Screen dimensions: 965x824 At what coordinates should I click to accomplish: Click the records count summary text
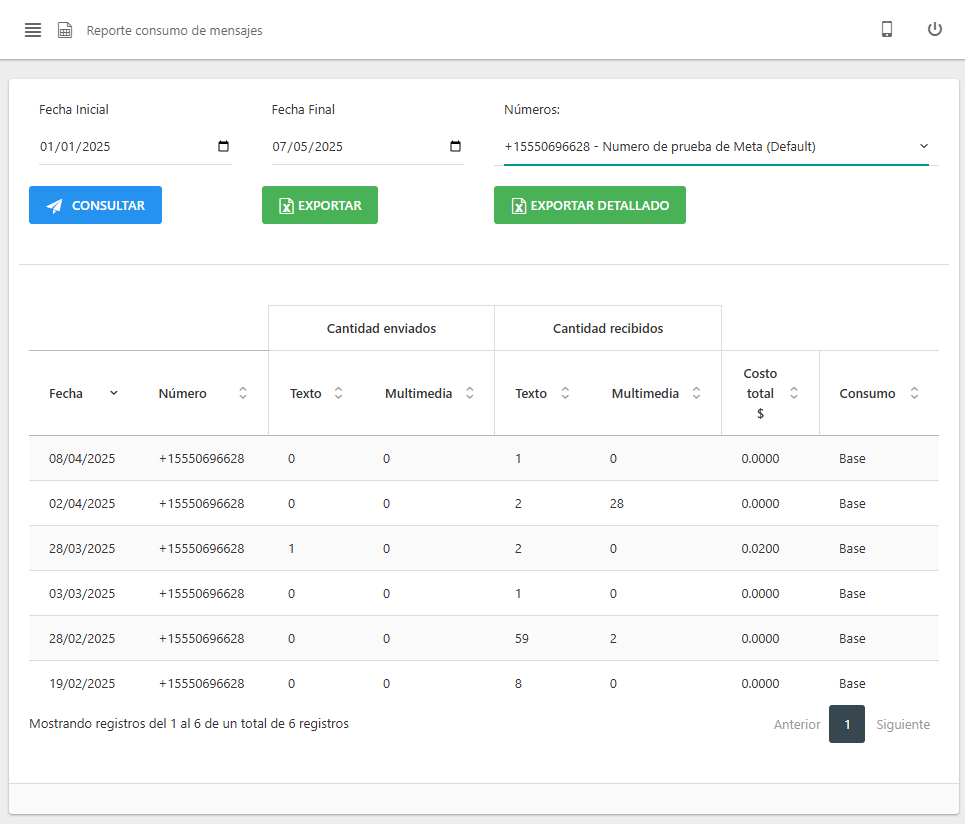(189, 724)
